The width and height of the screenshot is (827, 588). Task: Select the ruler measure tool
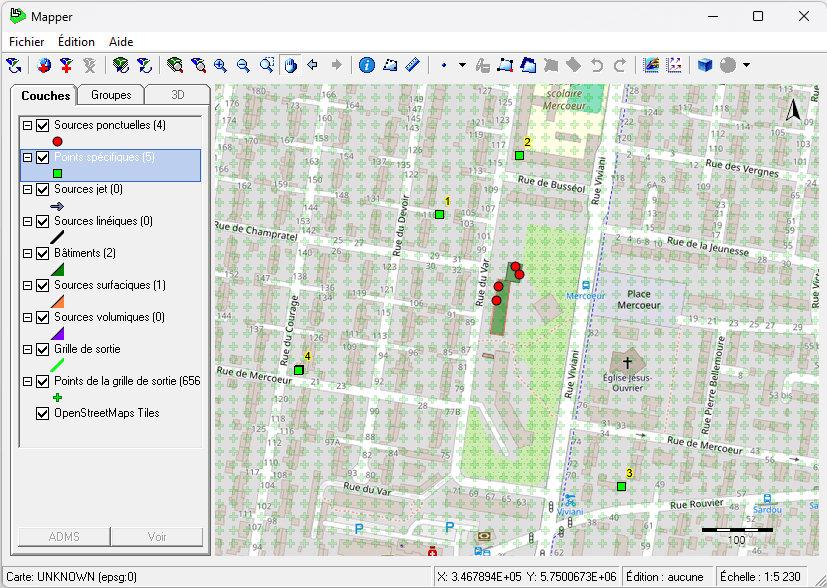tap(414, 65)
